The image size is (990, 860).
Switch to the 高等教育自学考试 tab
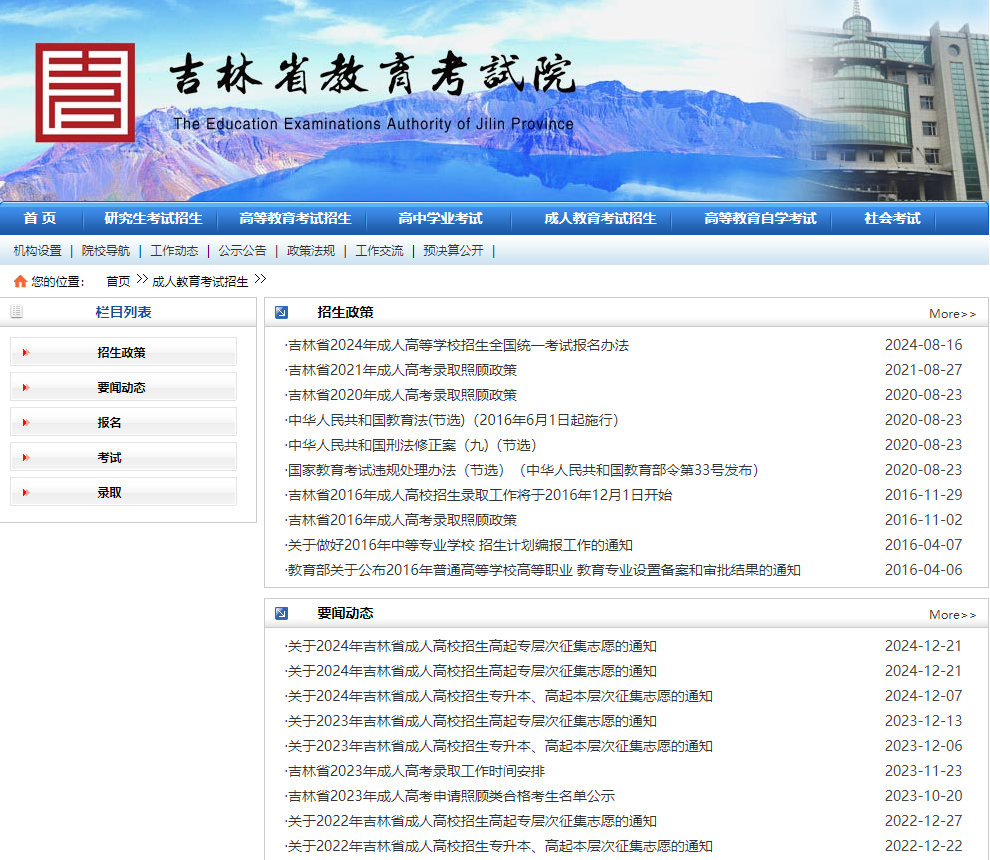click(761, 218)
